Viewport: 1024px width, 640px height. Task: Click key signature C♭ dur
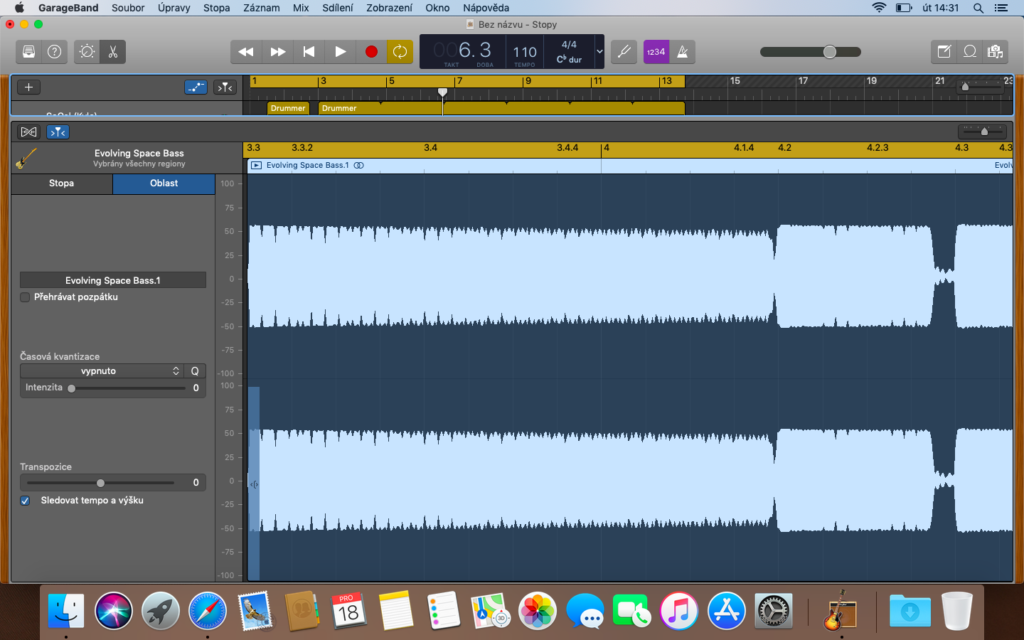[x=569, y=59]
